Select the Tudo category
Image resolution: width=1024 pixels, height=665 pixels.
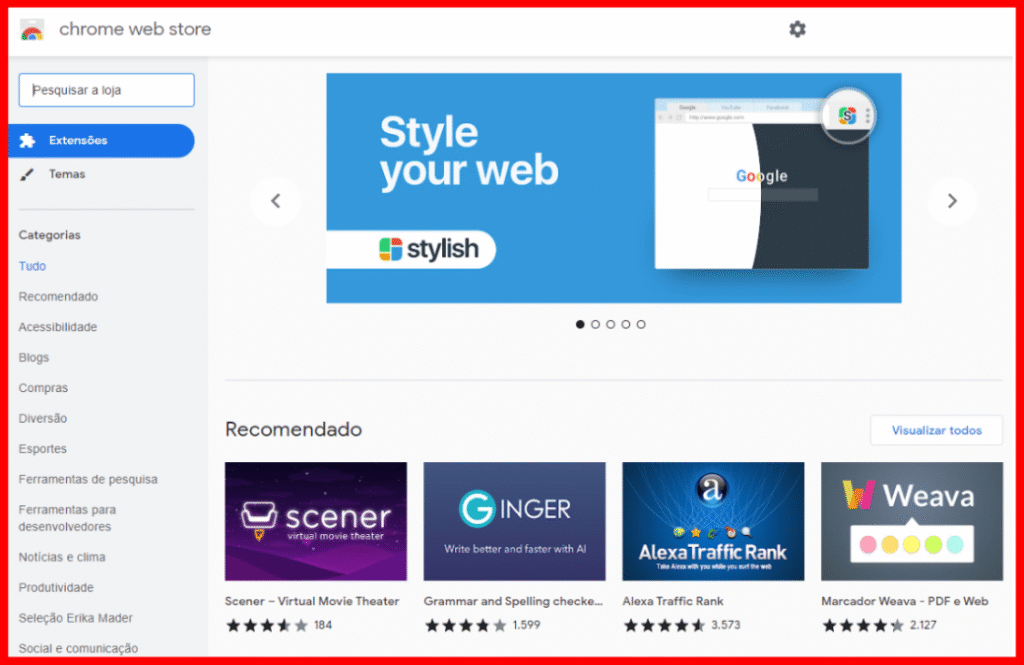coord(32,266)
